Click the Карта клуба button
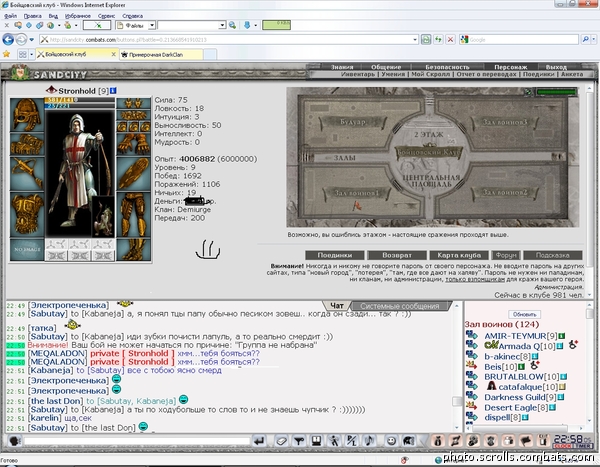The image size is (600, 467). click(x=459, y=255)
